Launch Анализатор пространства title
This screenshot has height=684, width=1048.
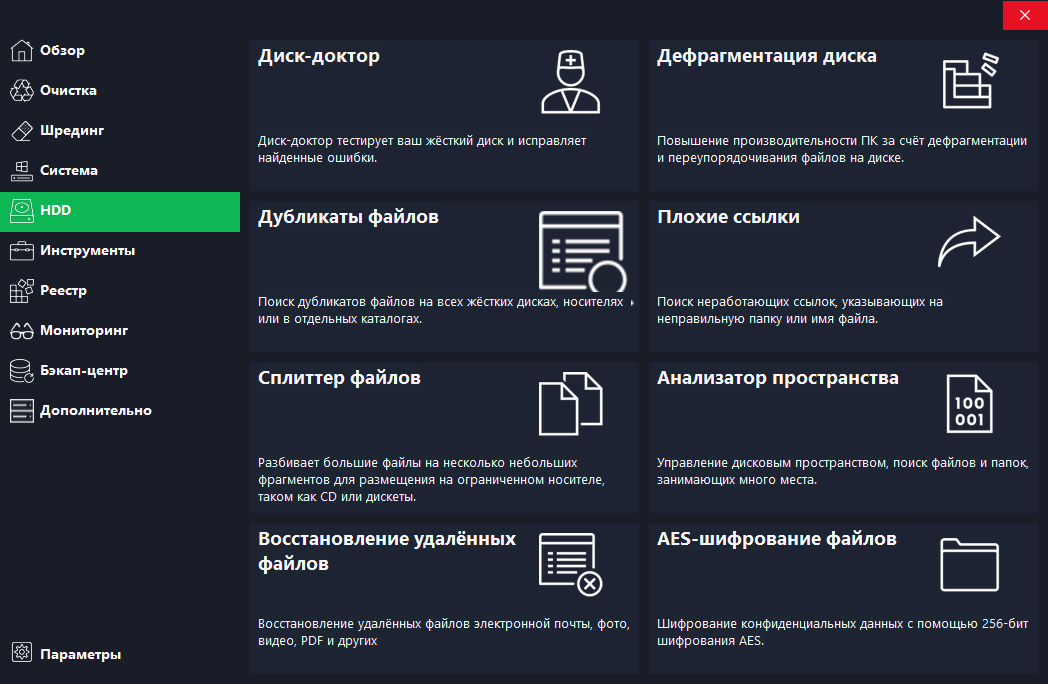[777, 378]
